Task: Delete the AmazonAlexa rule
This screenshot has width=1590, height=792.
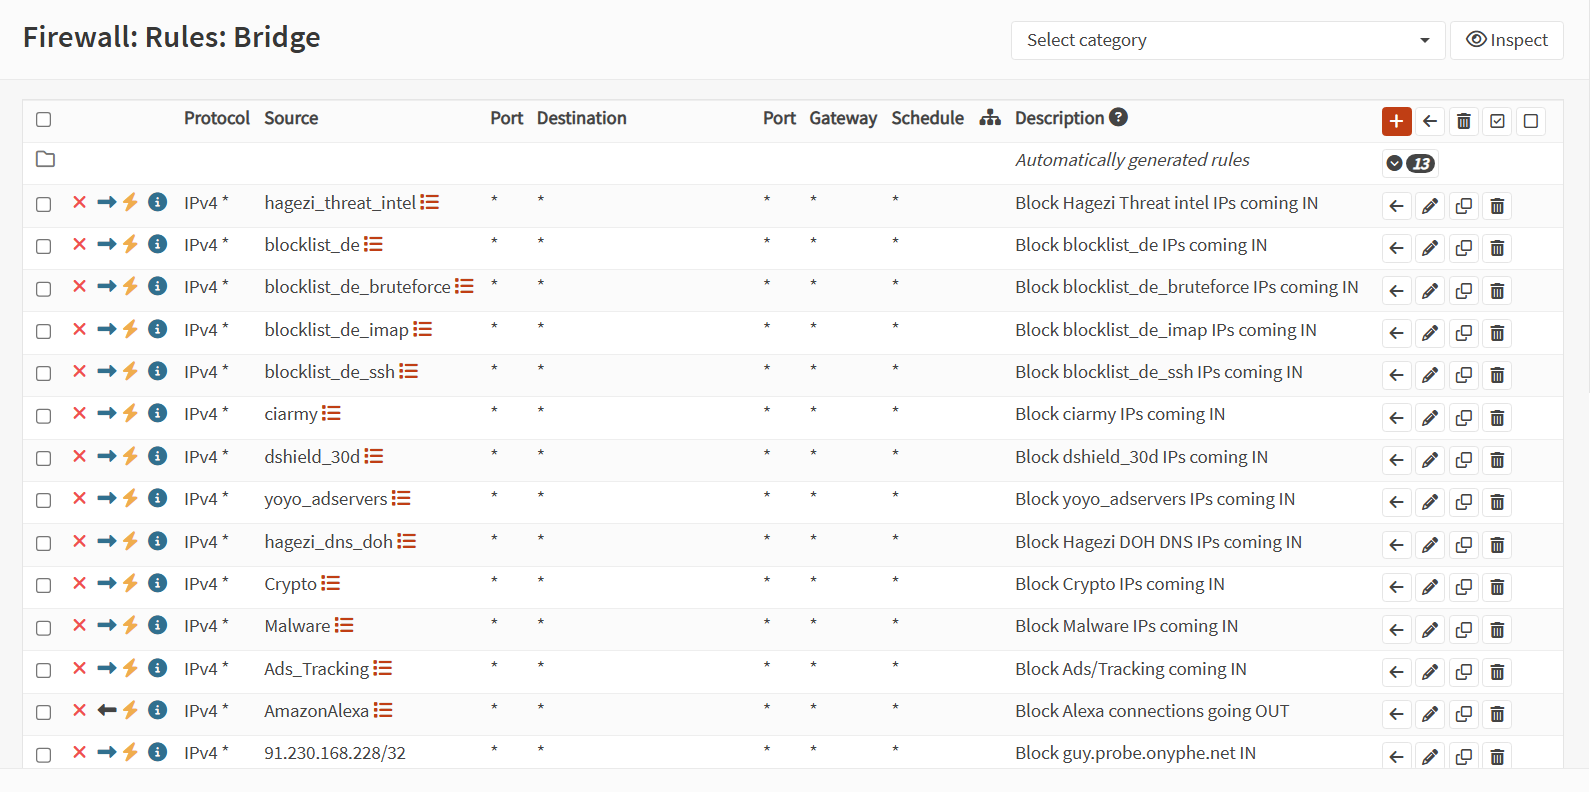Action: [x=1497, y=714]
